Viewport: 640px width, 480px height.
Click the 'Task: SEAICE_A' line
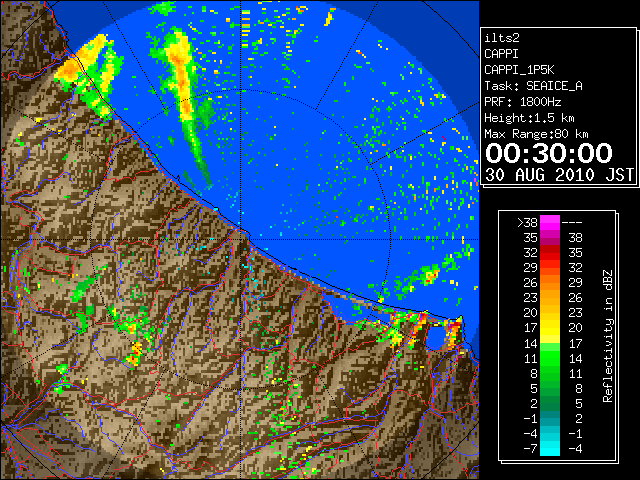(533, 86)
